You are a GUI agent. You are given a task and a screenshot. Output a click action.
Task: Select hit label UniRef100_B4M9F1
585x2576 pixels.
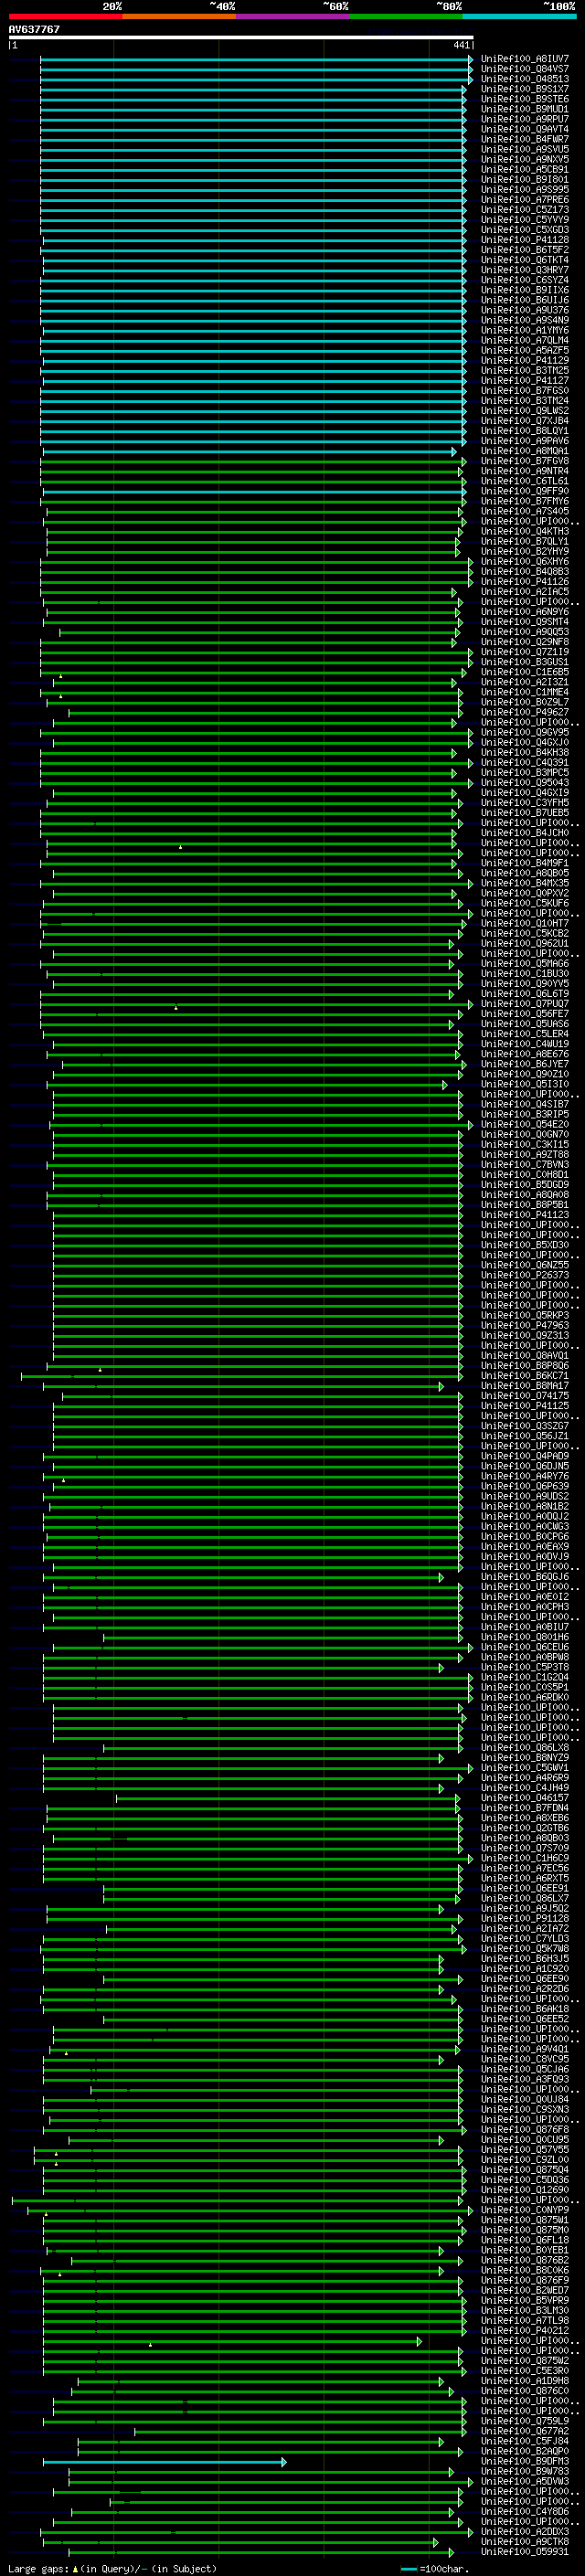tap(525, 863)
